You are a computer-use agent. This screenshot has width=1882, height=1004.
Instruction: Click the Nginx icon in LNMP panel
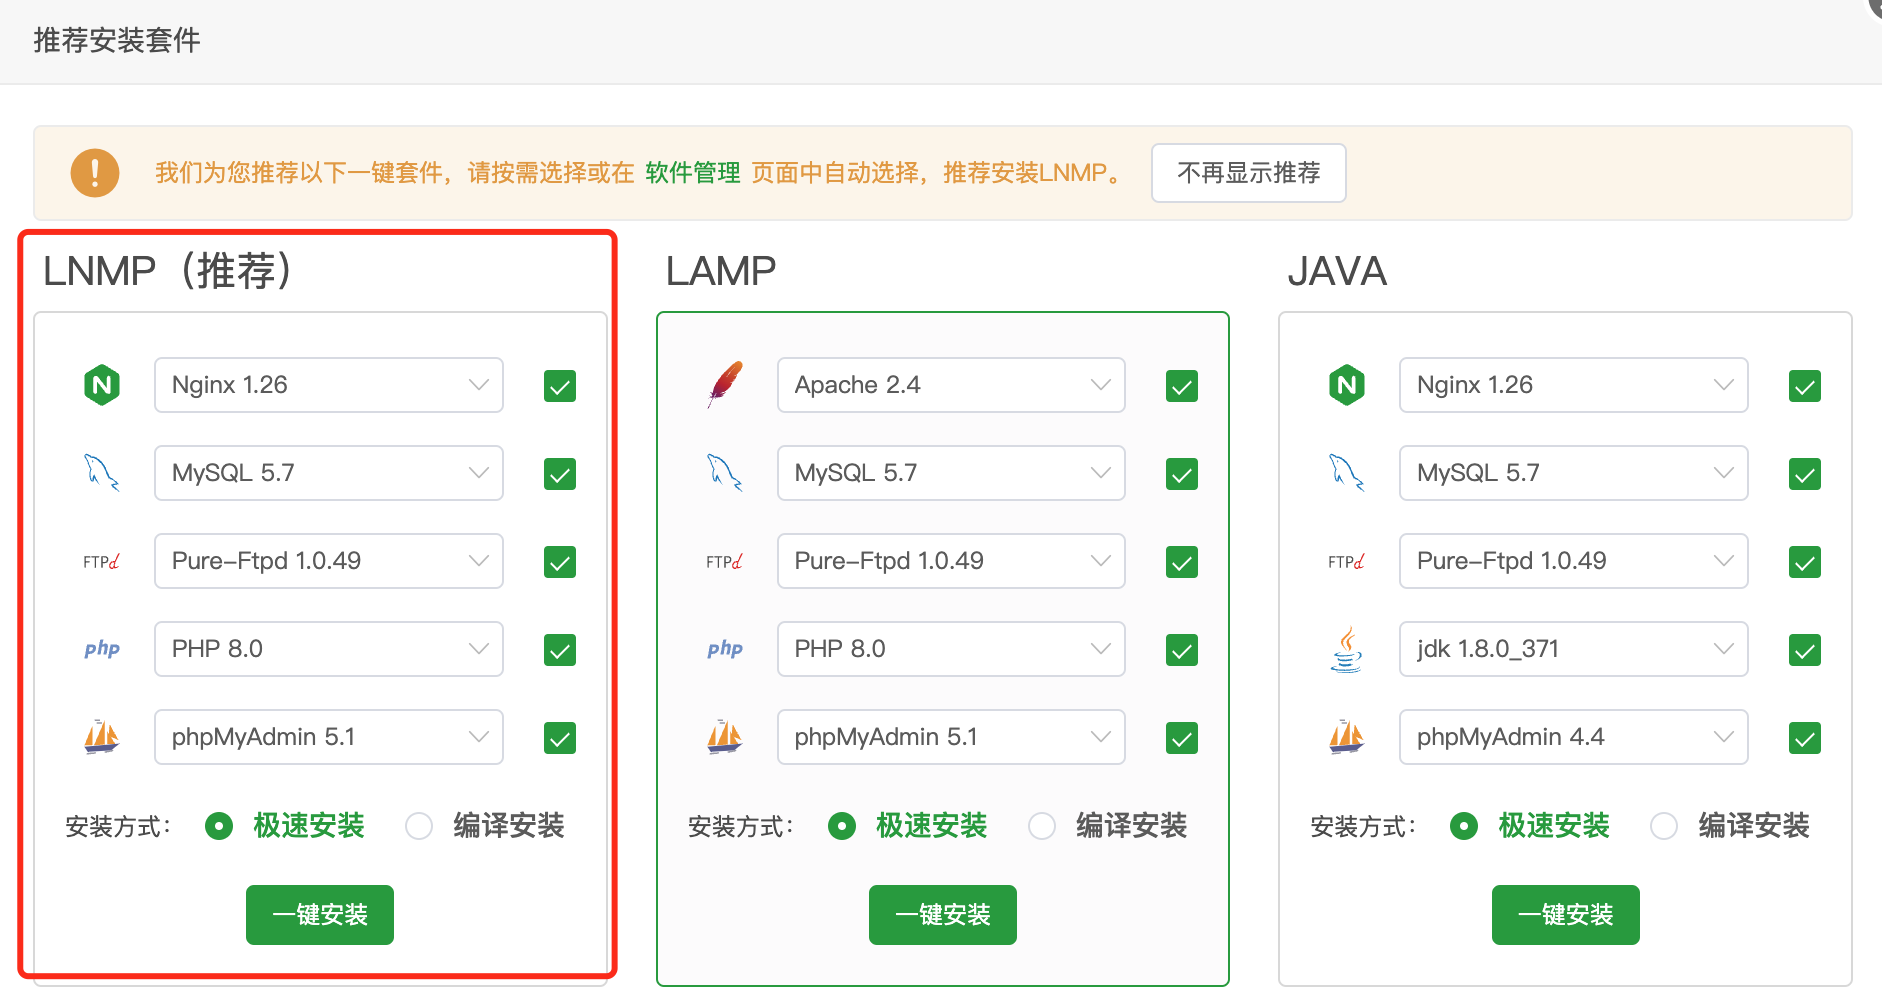[x=102, y=385]
